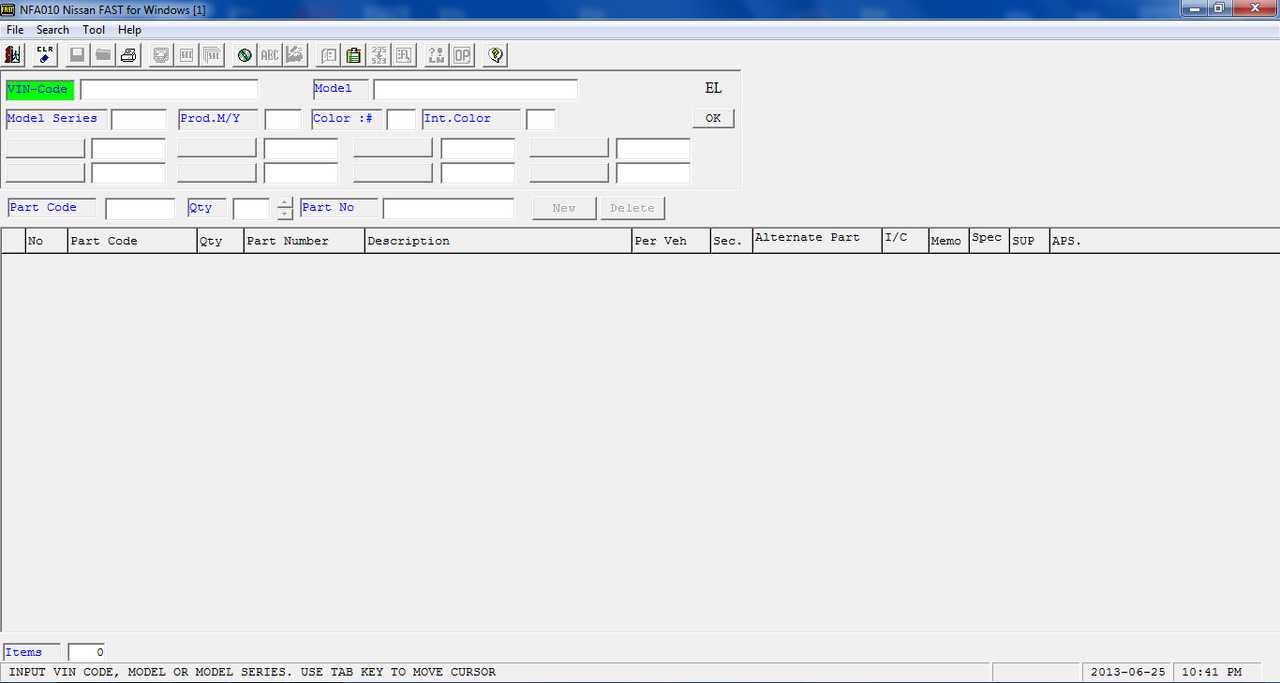Screen dimensions: 1280x683
Task: Click the Part Code input field
Action: pyautogui.click(x=140, y=208)
